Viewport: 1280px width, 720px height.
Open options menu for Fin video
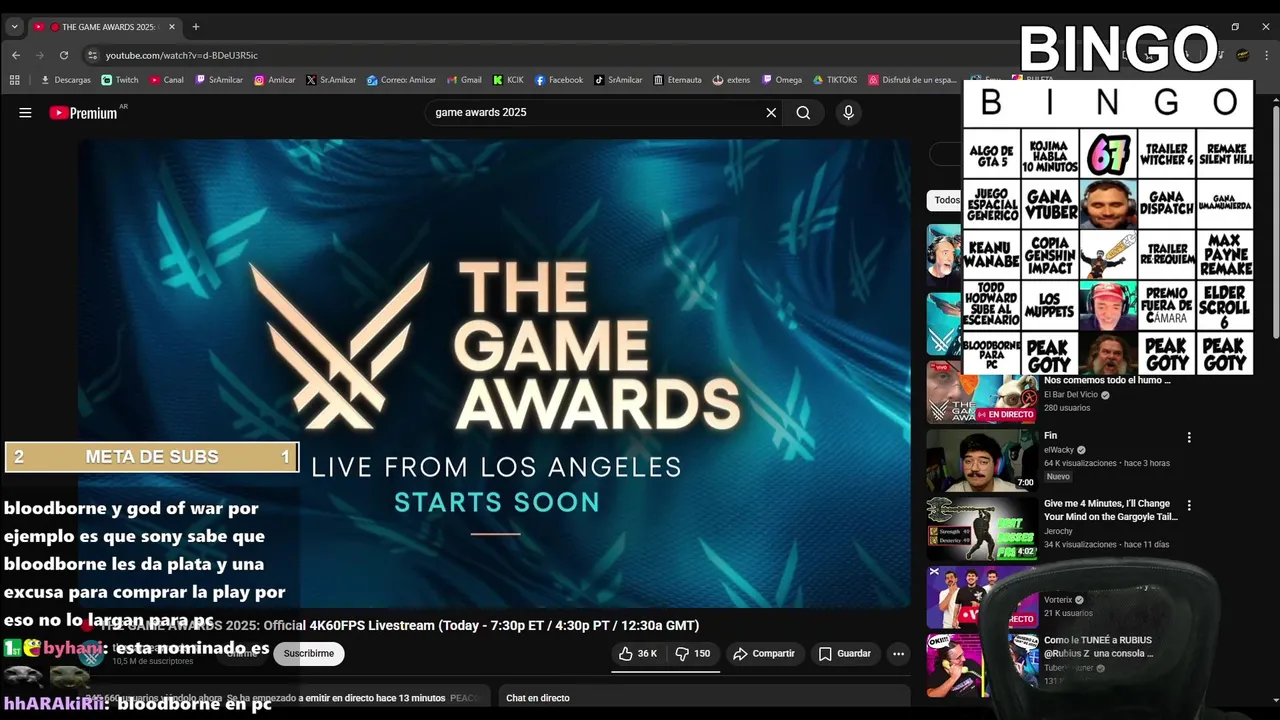(x=1189, y=437)
